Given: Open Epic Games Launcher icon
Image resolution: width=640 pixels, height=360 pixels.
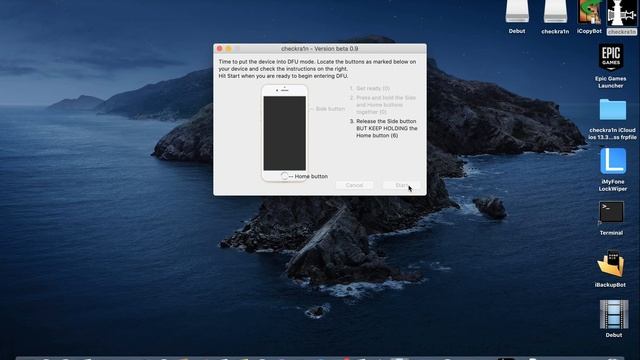Looking at the screenshot, I should click(611, 58).
